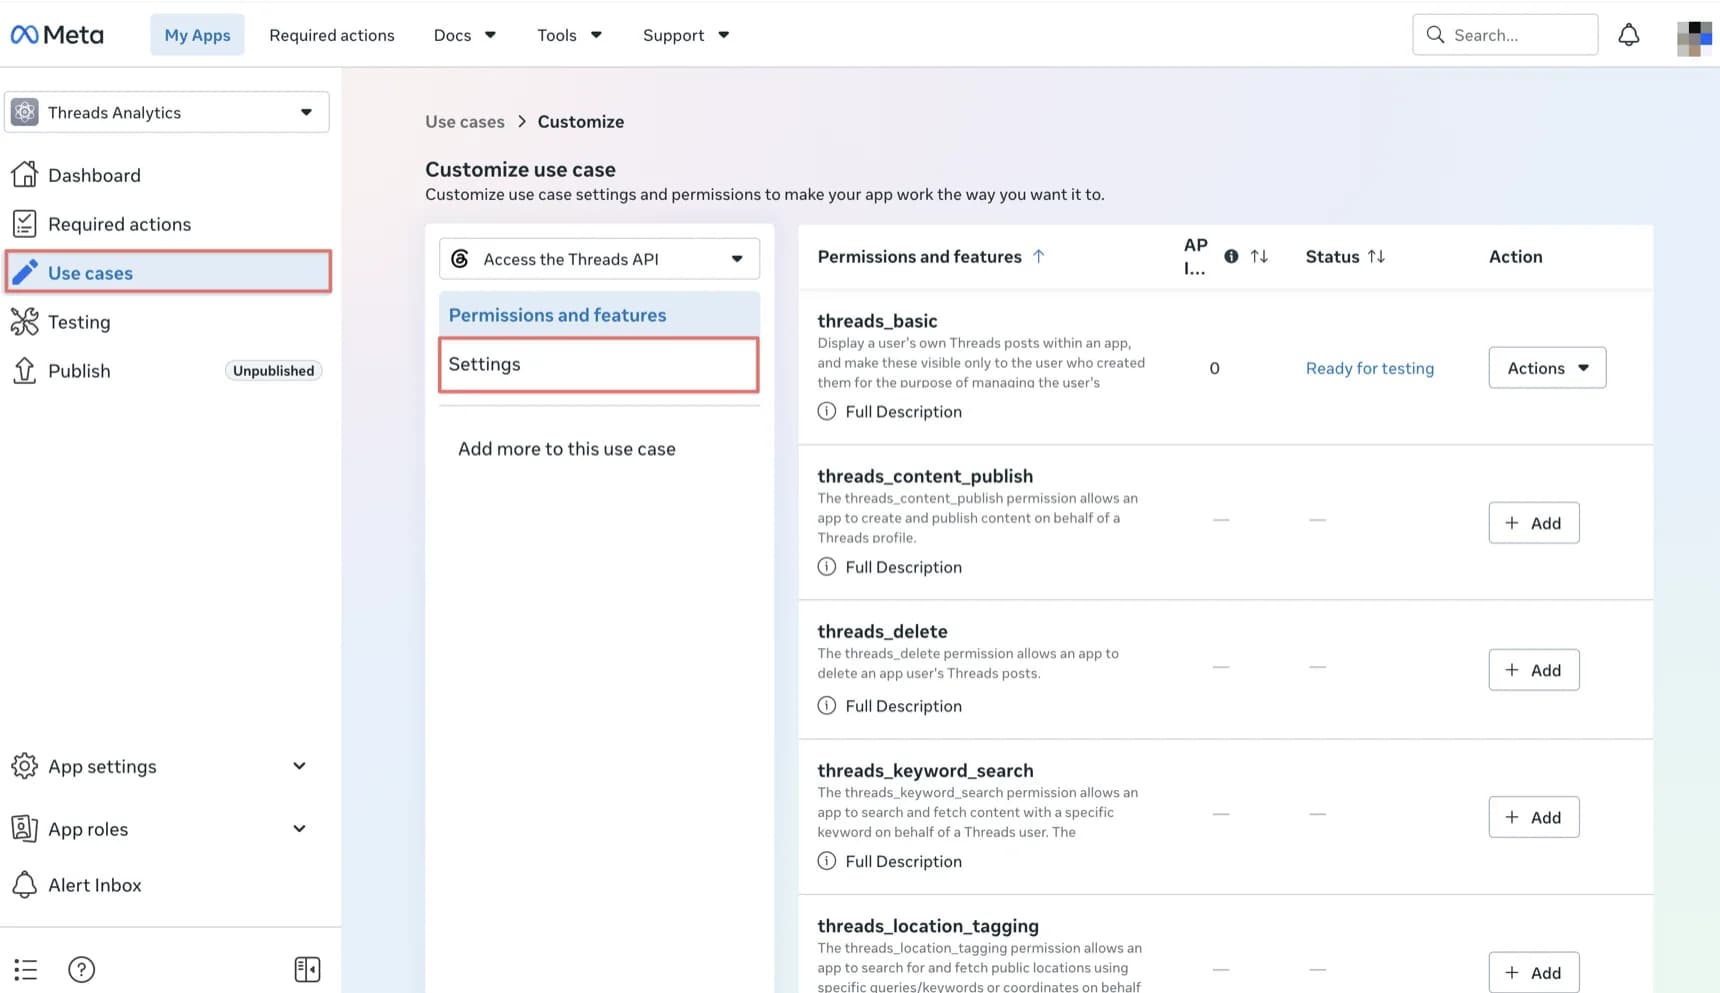Open Full Description for threads_content_publish
The image size is (1720, 993).
(890, 567)
